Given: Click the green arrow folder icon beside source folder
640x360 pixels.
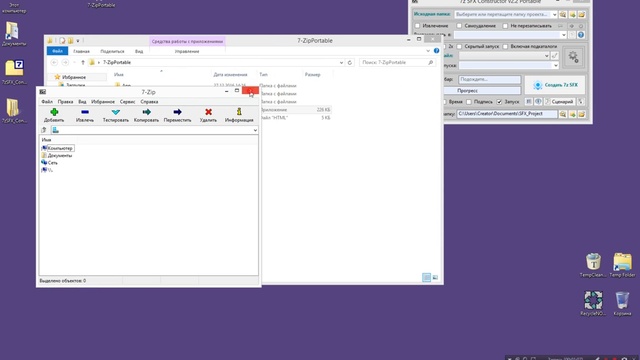Looking at the screenshot, I should click(573, 15).
